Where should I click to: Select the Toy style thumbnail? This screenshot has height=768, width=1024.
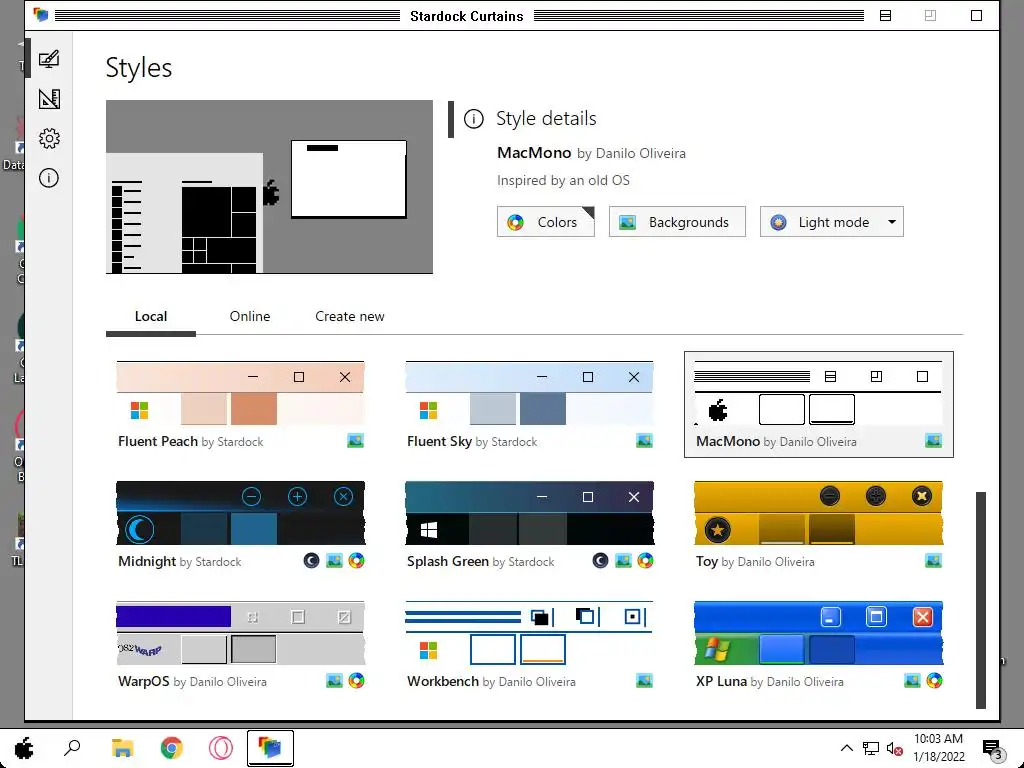(x=818, y=513)
